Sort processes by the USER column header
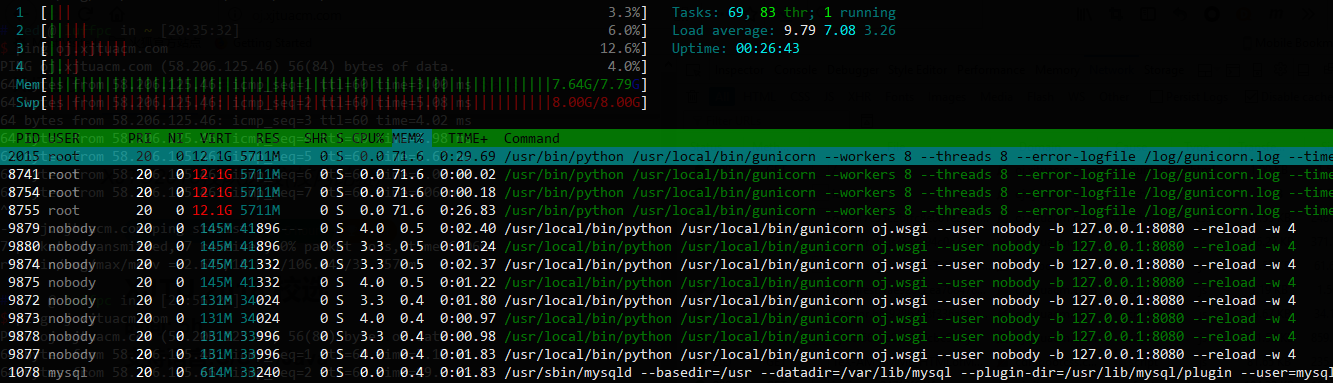Screen dimensions: 1333x383 pyautogui.click(x=64, y=138)
